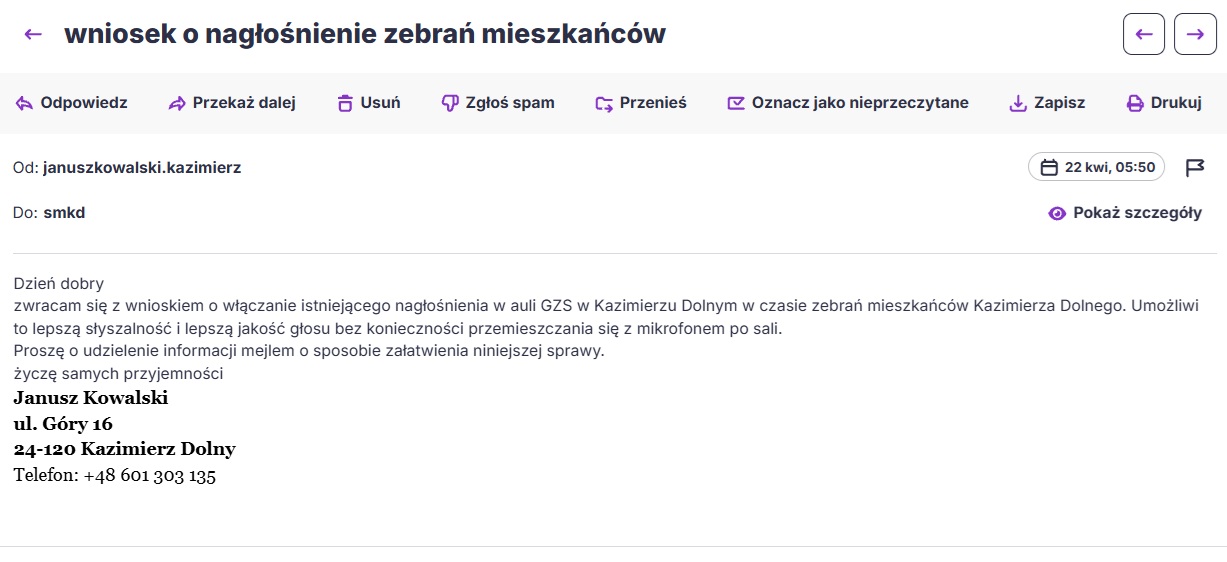Click the date chip 22 kwi, 05:50
This screenshot has height=562, width=1227.
[x=1096, y=167]
